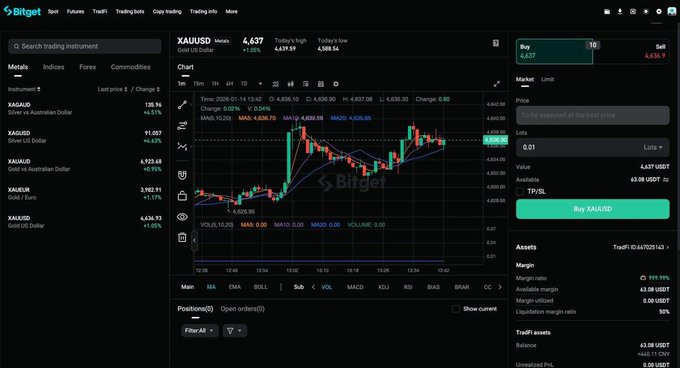The height and width of the screenshot is (368, 680).
Task: Open the guide icon right of Today's low
Action: [496, 43]
